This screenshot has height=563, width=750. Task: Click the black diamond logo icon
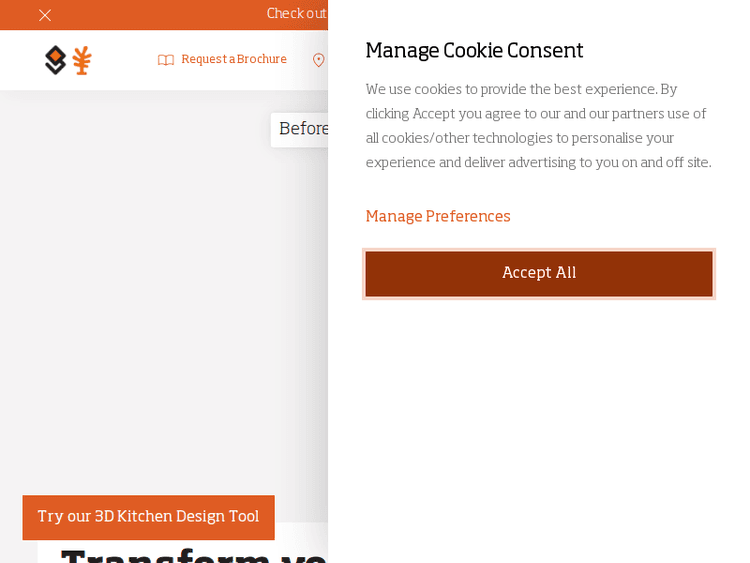point(56,60)
